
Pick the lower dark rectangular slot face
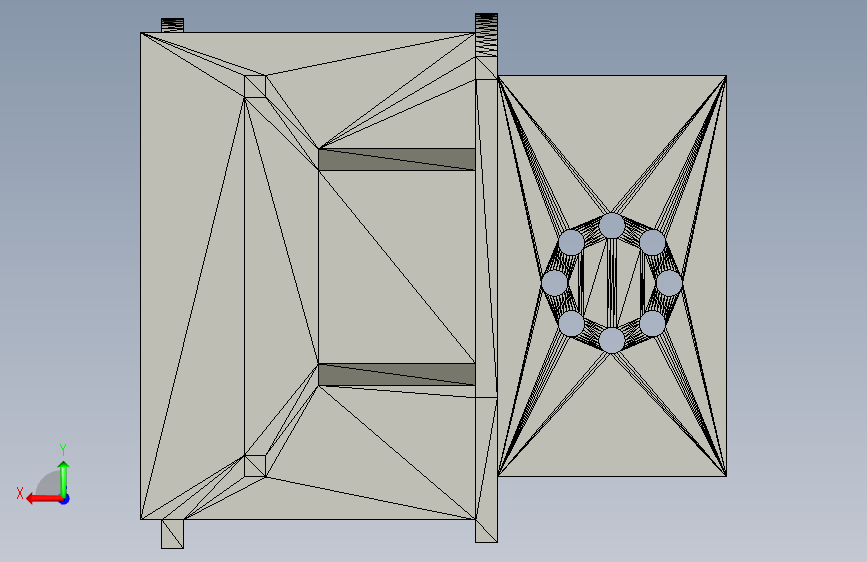[x=396, y=374]
